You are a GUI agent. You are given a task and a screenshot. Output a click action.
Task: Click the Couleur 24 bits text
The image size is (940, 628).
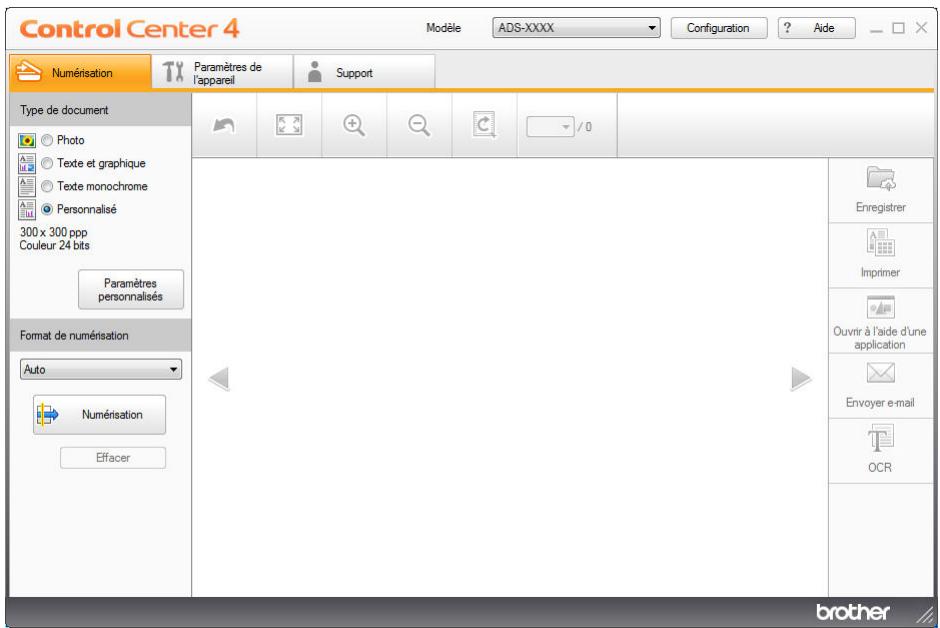(55, 245)
